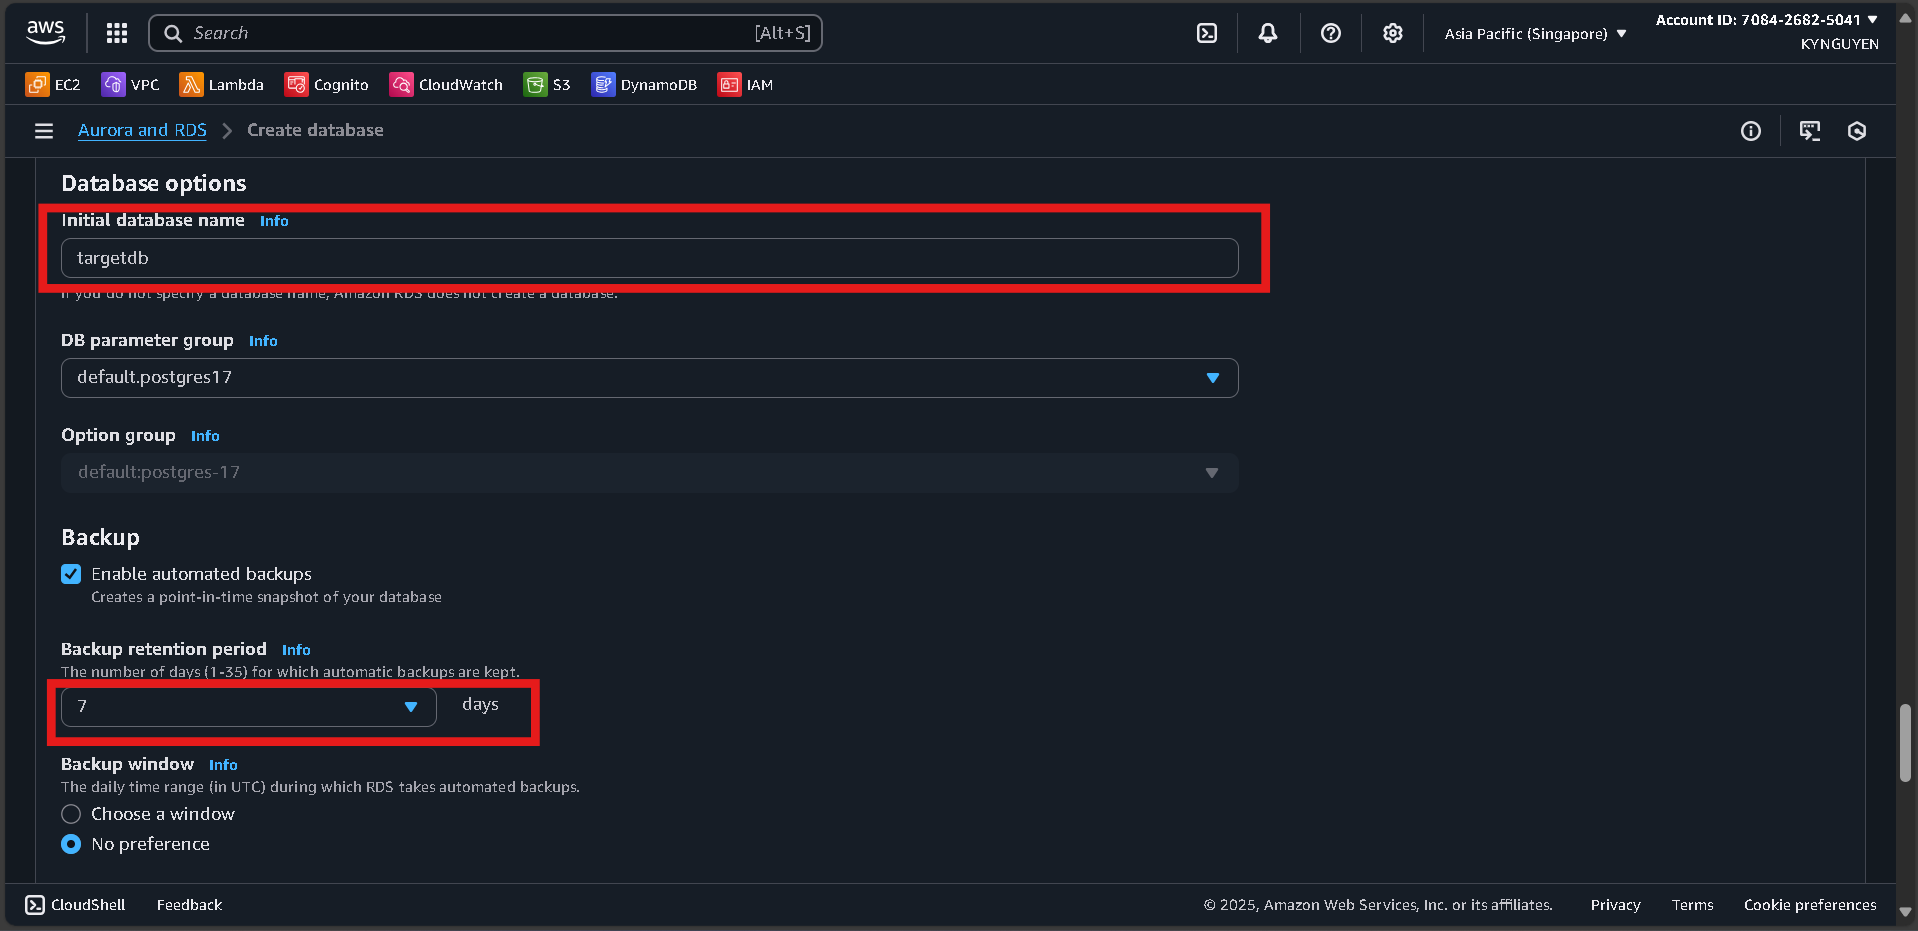Image resolution: width=1918 pixels, height=931 pixels.
Task: Select the No preference backup window option
Action: (70, 843)
